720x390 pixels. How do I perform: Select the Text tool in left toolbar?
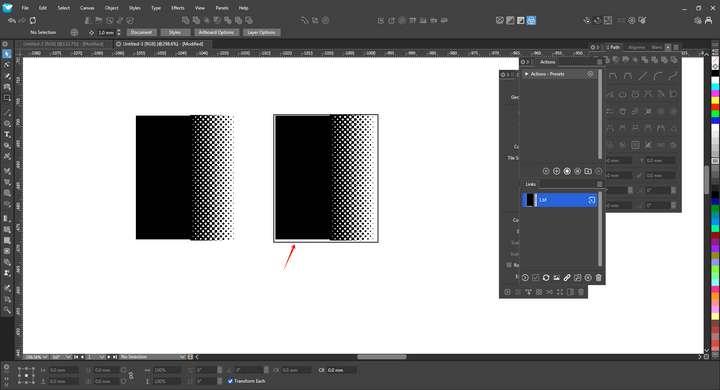(x=7, y=135)
